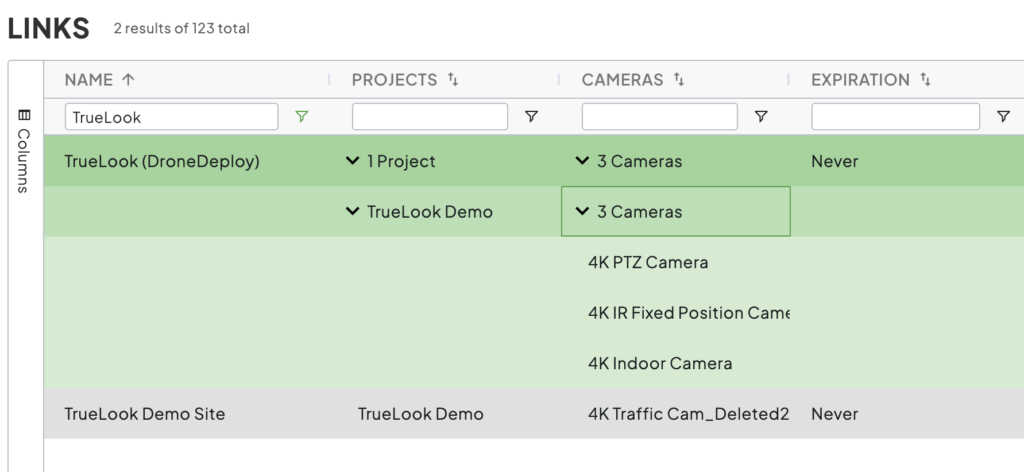Screen dimensions: 1024x472
Task: Select the TrueLook (DroneDeploy) link name
Action: pyautogui.click(x=162, y=161)
